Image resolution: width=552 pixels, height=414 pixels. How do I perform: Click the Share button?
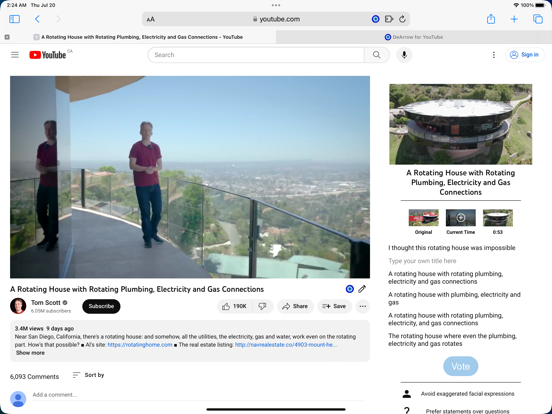tap(295, 306)
